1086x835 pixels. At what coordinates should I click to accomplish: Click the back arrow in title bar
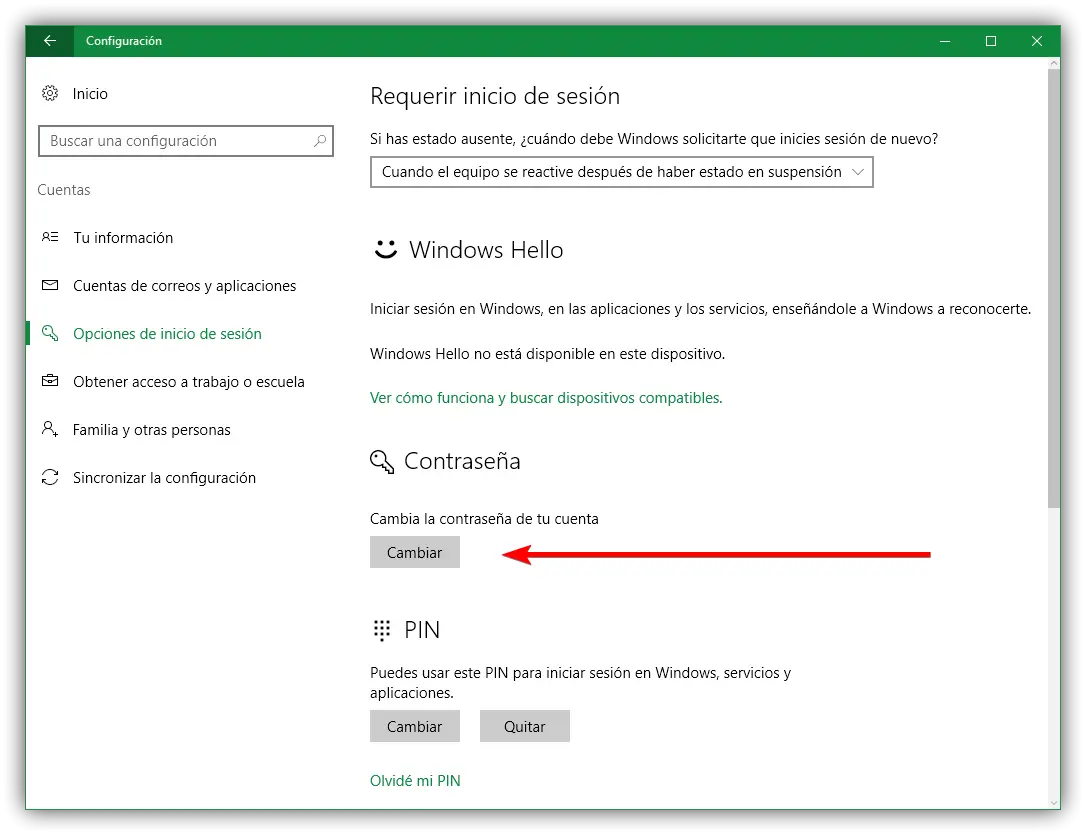50,41
